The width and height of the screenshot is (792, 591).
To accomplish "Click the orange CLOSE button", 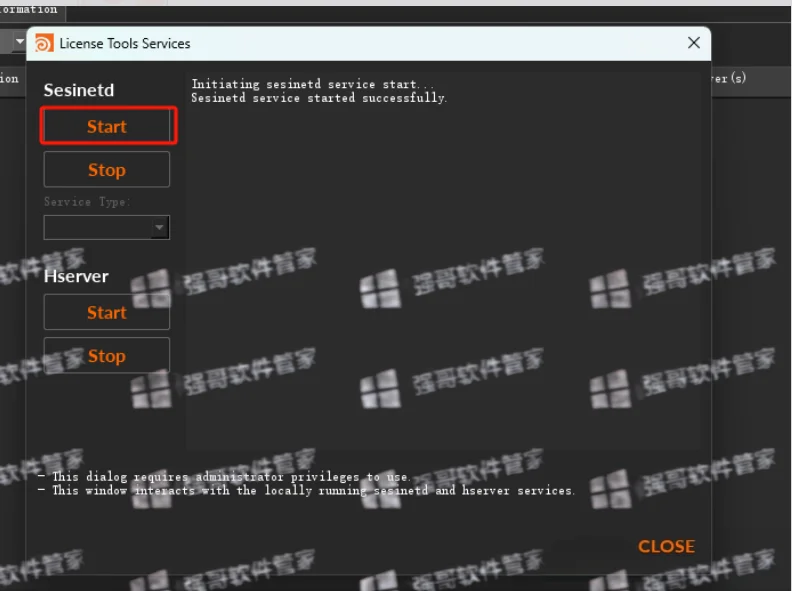I will 666,546.
